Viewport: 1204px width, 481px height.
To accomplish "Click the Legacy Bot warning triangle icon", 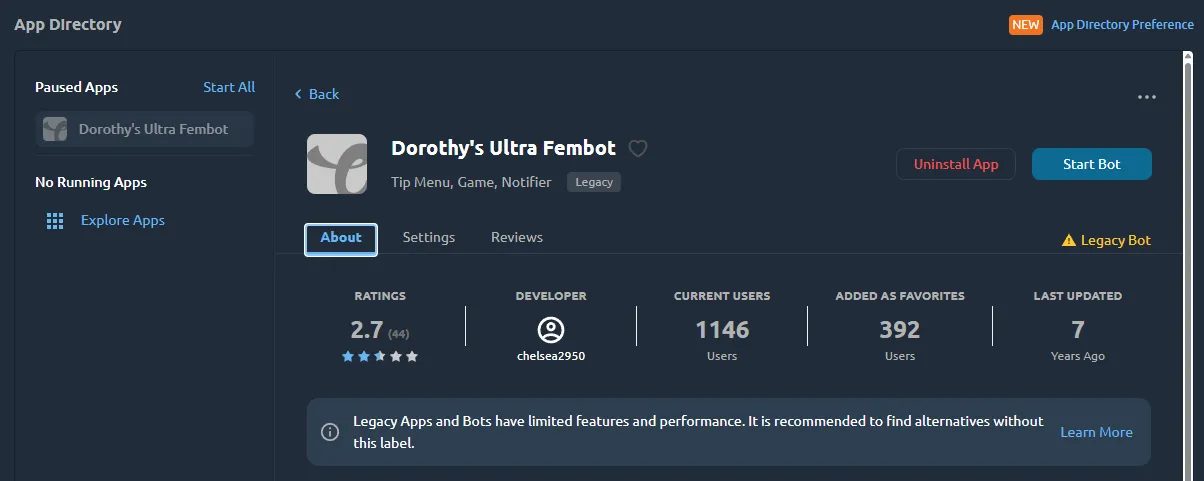I will pyautogui.click(x=1069, y=240).
